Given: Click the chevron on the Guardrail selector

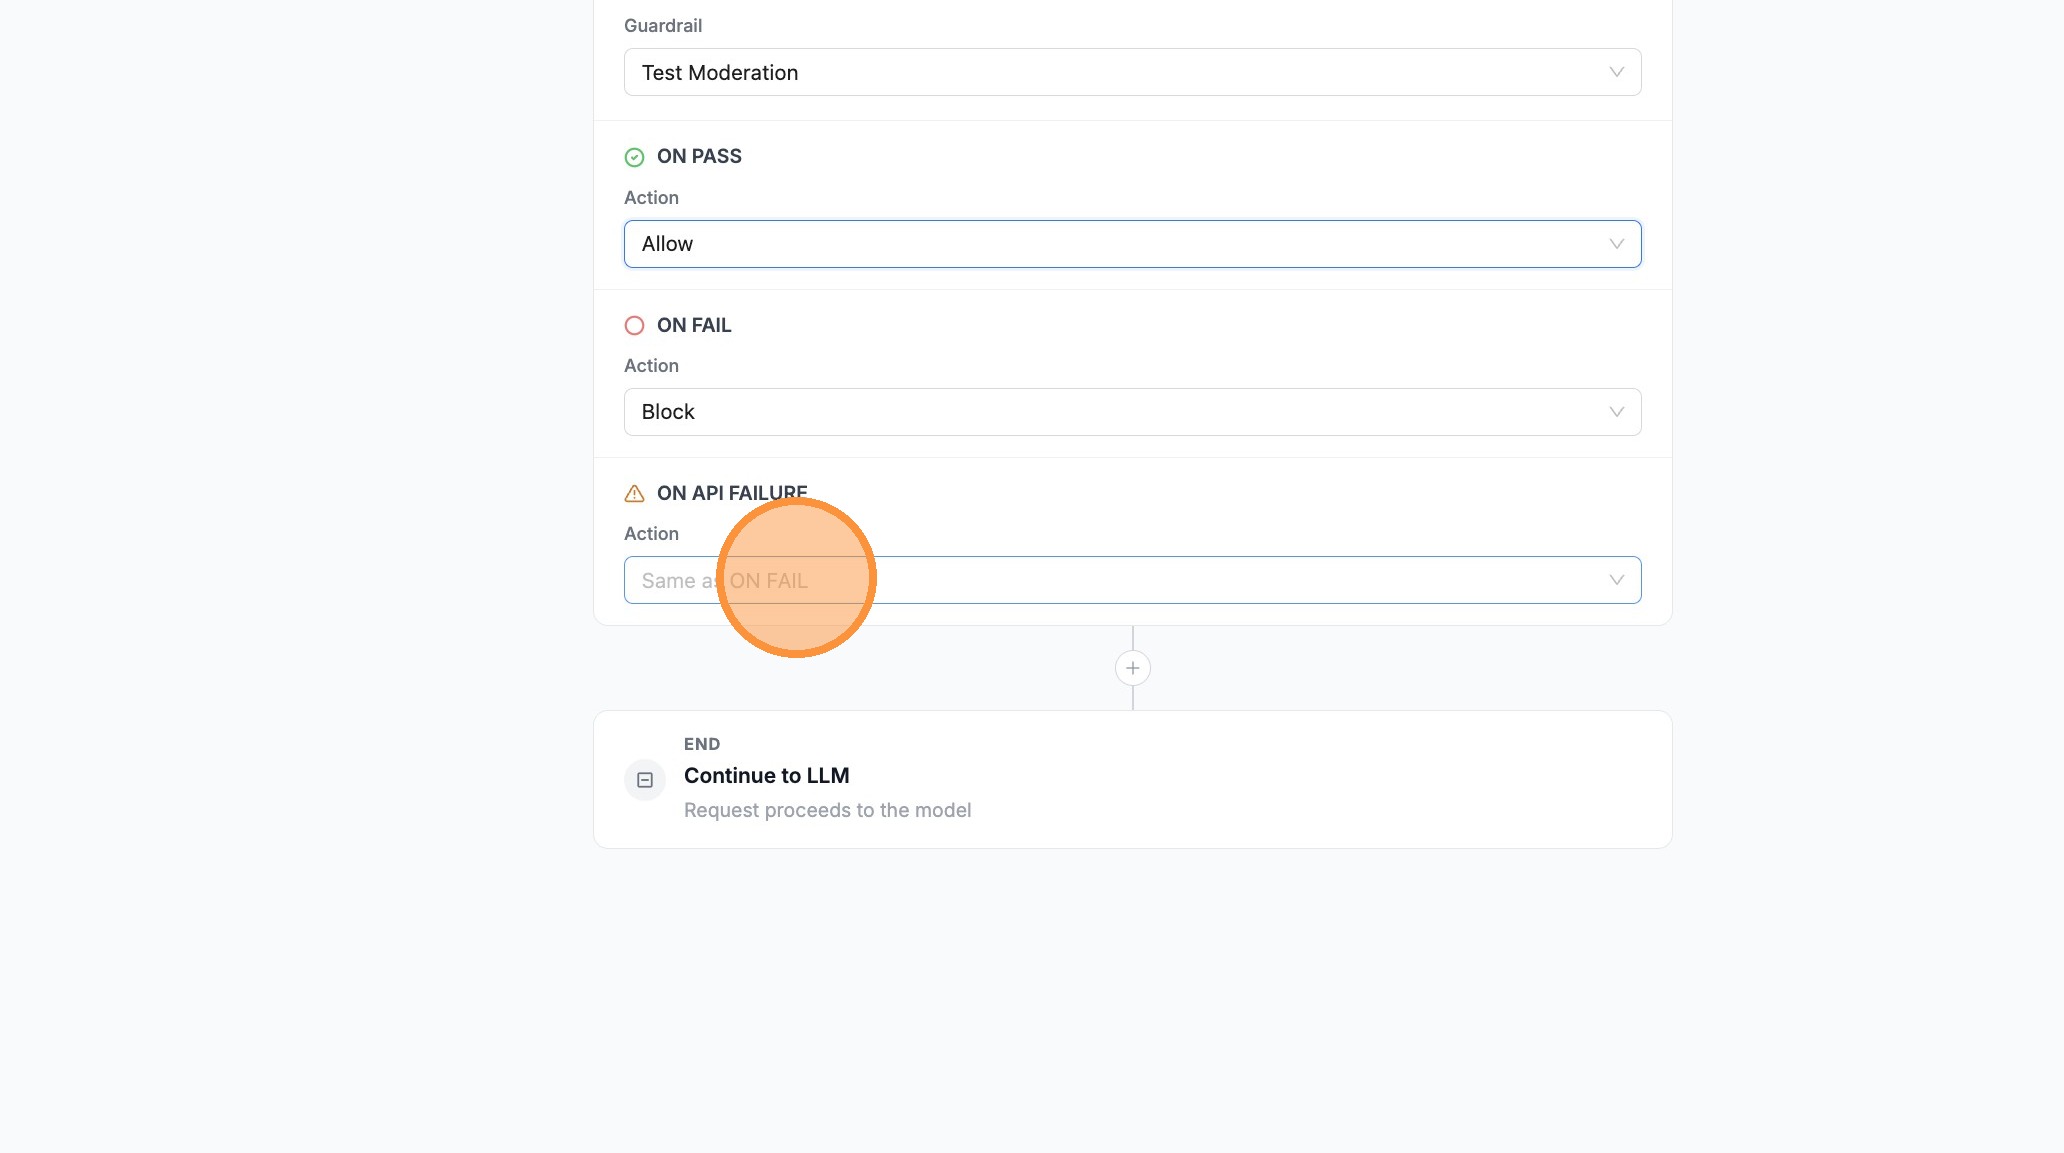Looking at the screenshot, I should [1617, 71].
